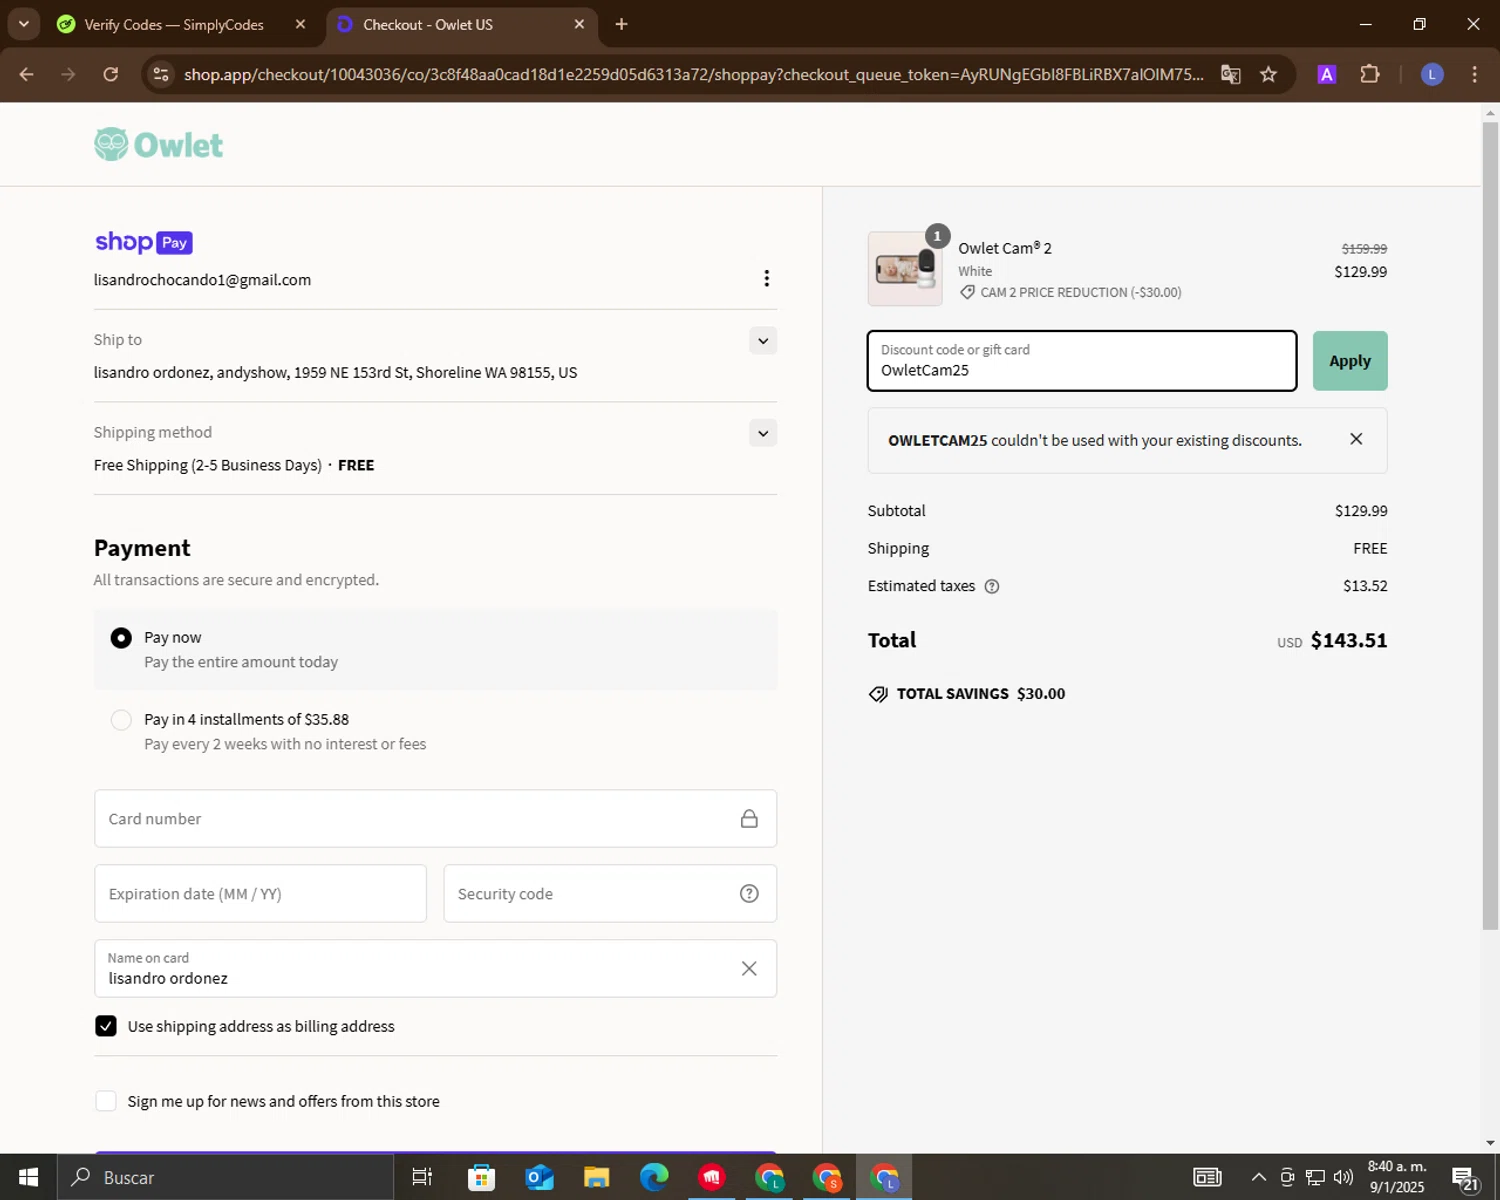The height and width of the screenshot is (1200, 1500).
Task: Click the Buscar taskbar search box
Action: [x=225, y=1177]
